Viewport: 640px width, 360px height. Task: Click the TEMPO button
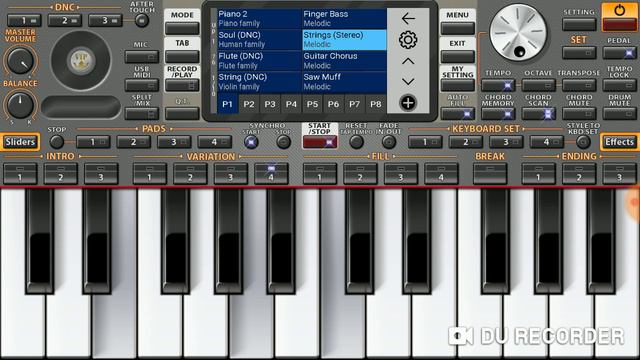click(x=498, y=85)
